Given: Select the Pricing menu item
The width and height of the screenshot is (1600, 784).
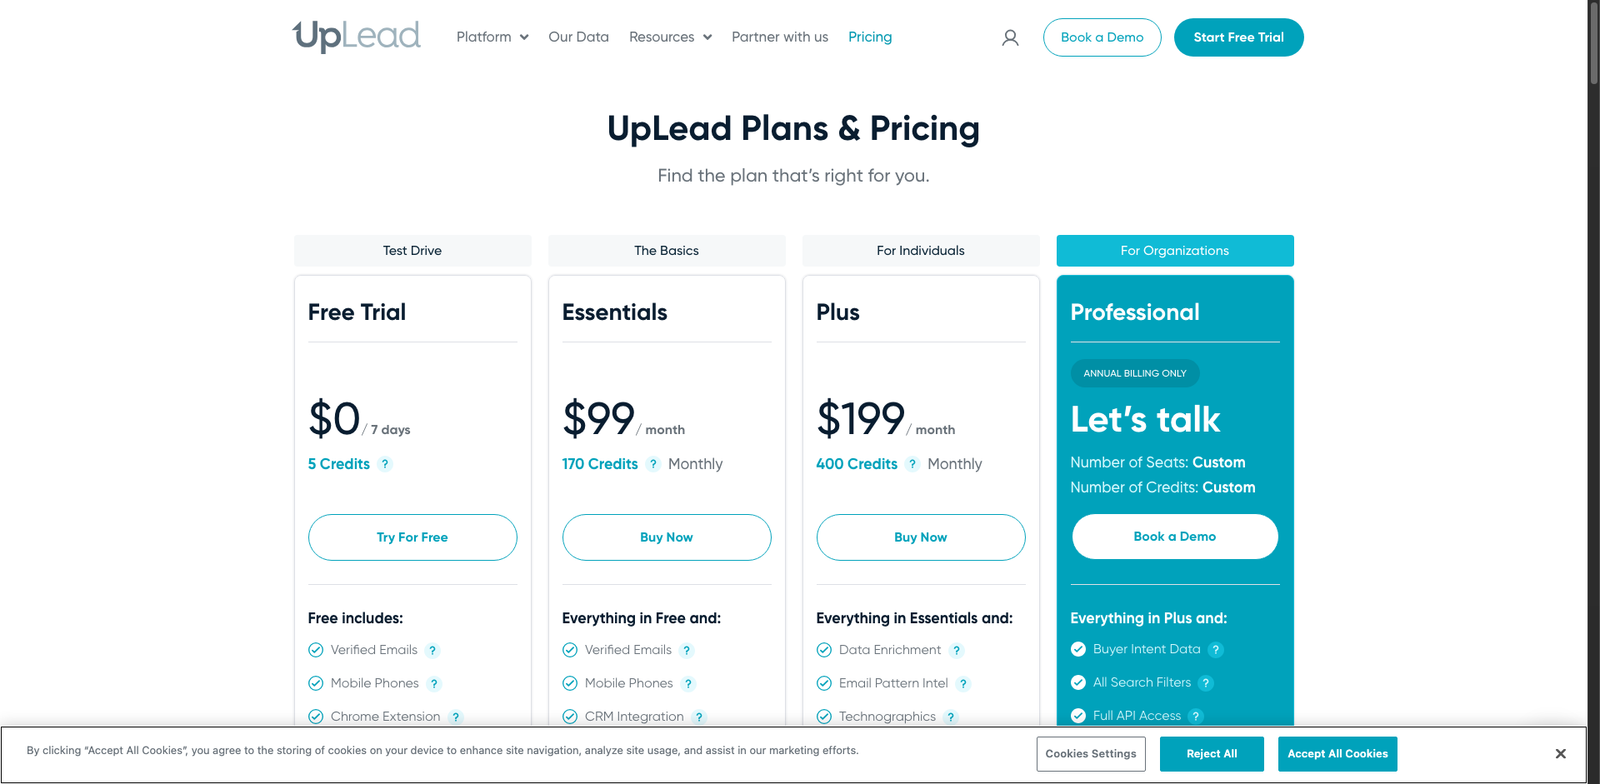Looking at the screenshot, I should (869, 37).
